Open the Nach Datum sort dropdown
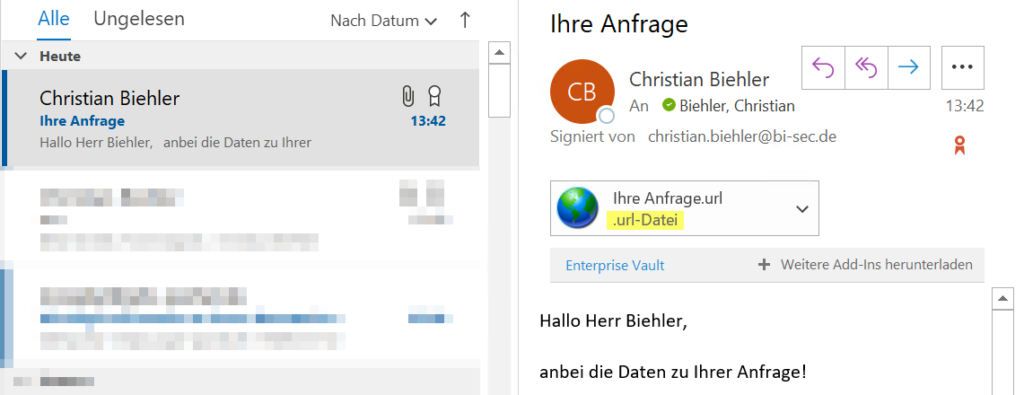Image resolution: width=1024 pixels, height=395 pixels. (383, 21)
